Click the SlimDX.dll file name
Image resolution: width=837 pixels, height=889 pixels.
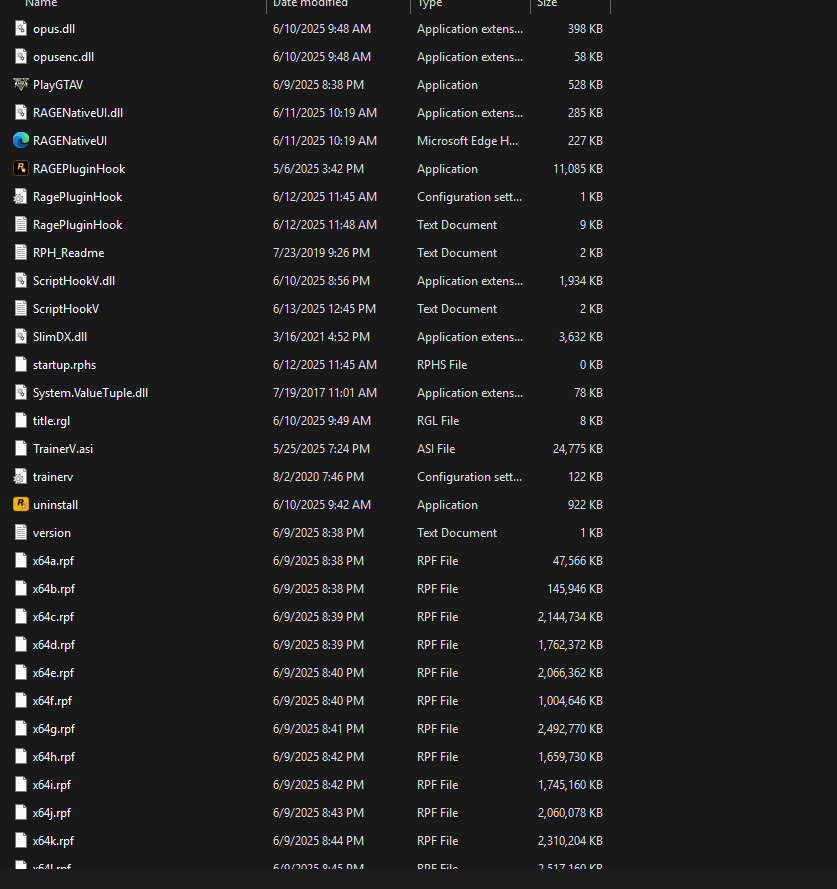[x=60, y=337]
